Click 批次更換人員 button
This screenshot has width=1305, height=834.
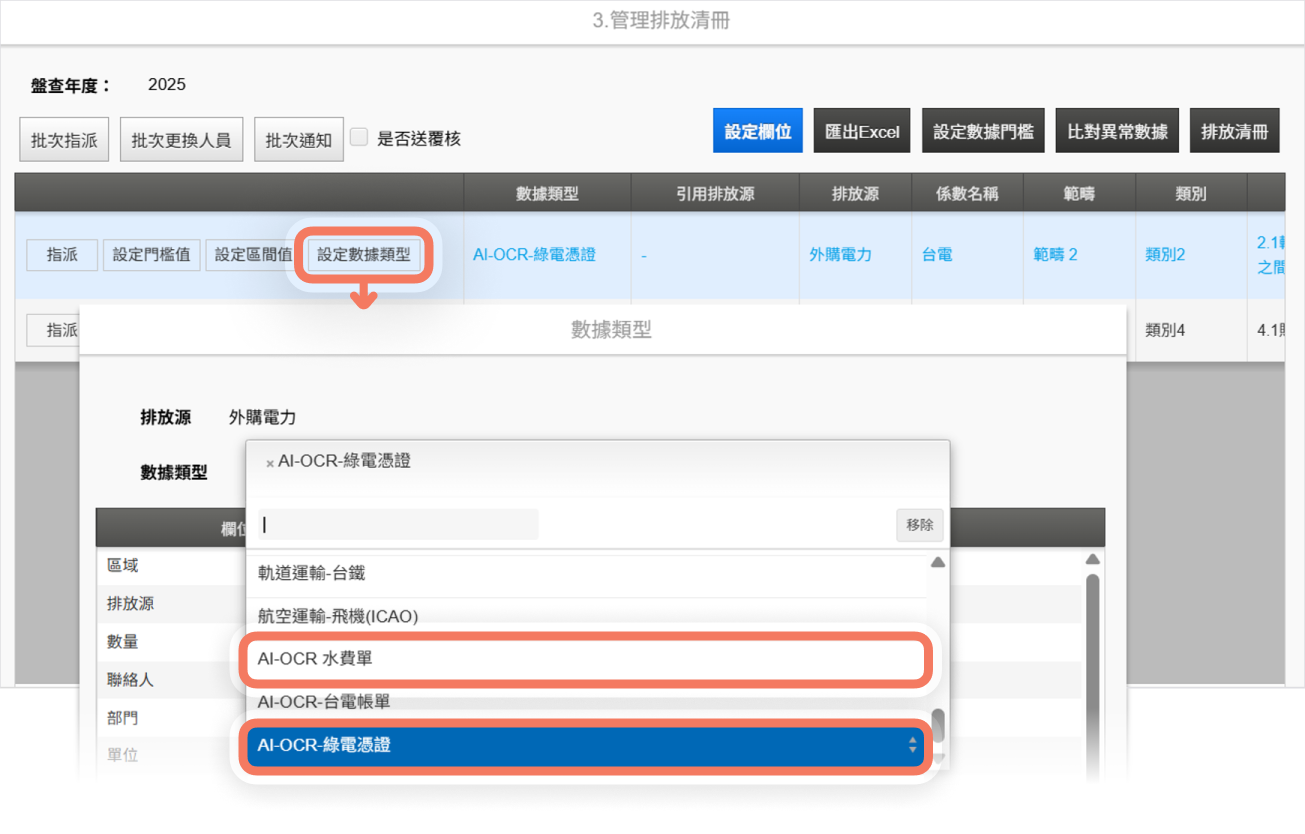181,140
